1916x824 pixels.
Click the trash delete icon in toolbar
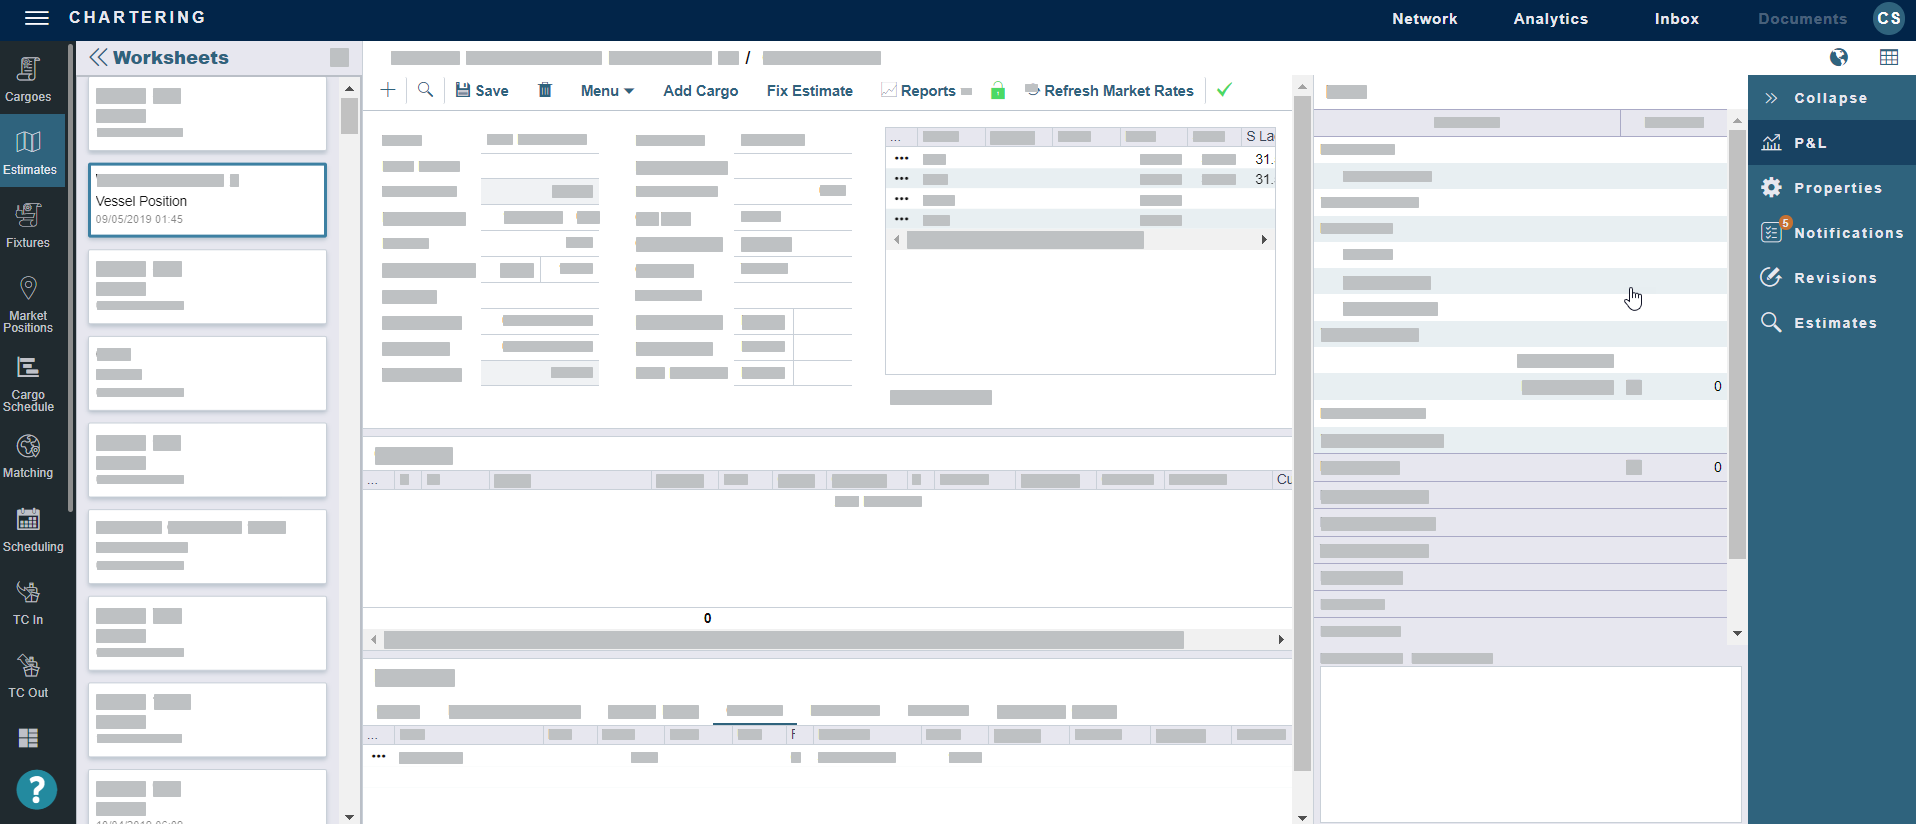(x=545, y=90)
